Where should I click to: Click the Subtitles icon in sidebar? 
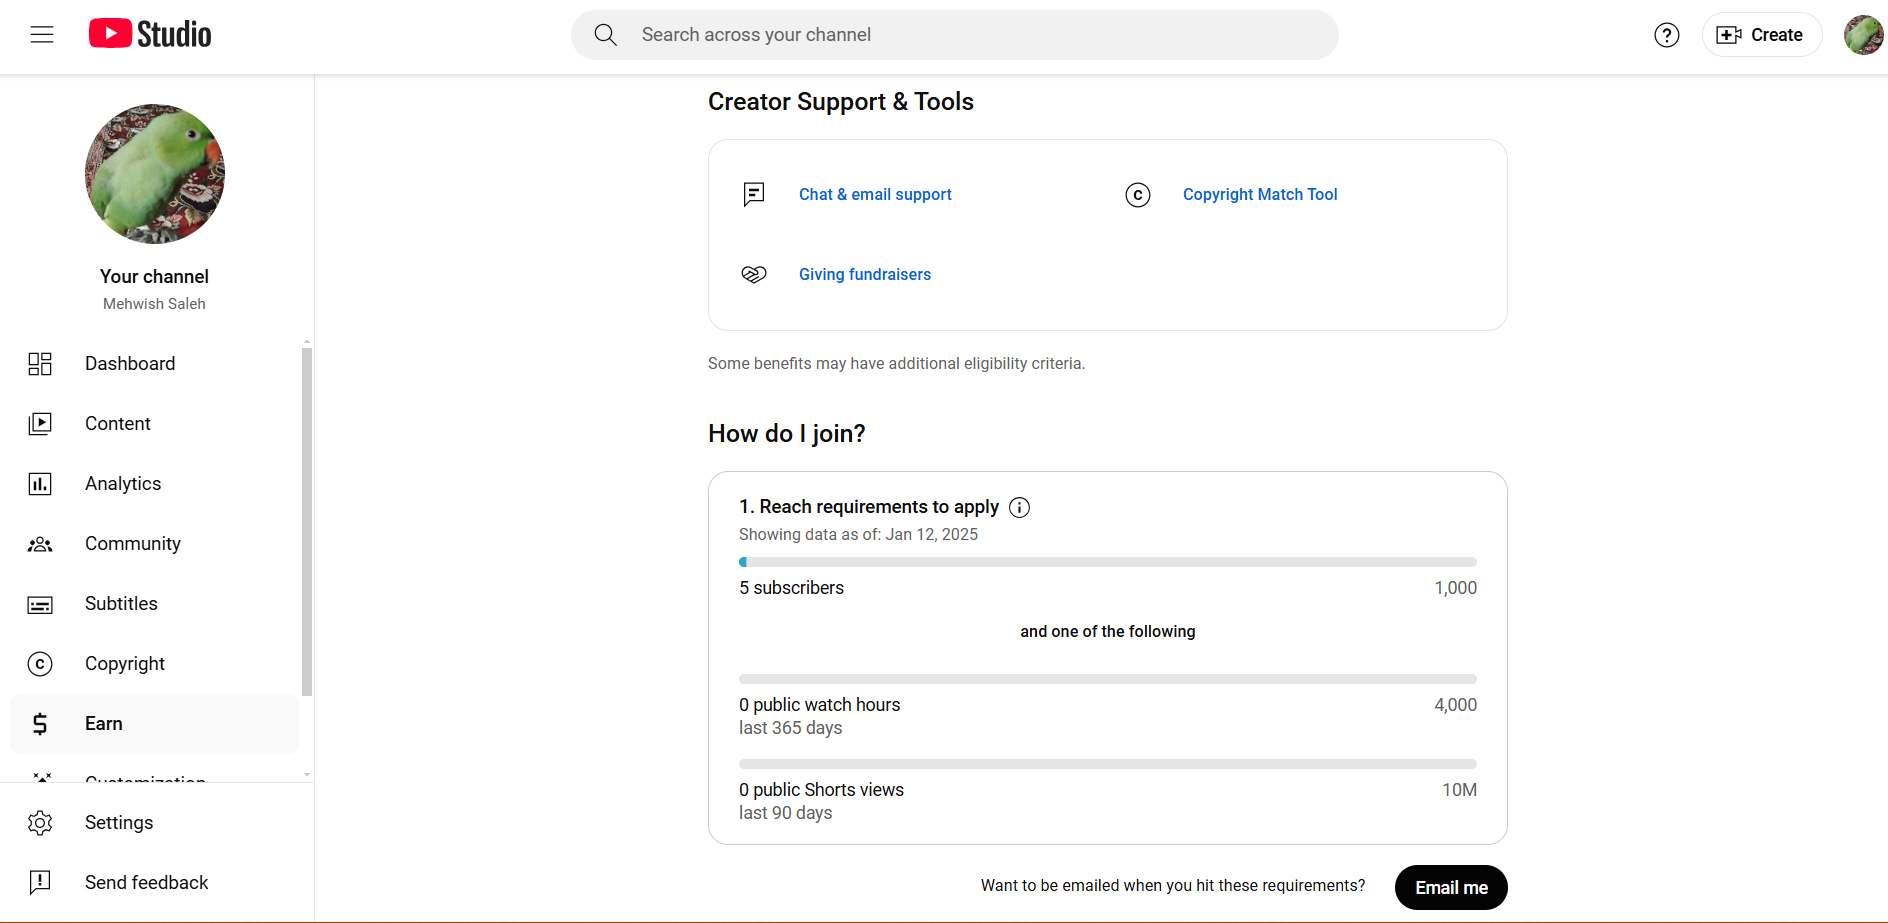click(x=40, y=604)
